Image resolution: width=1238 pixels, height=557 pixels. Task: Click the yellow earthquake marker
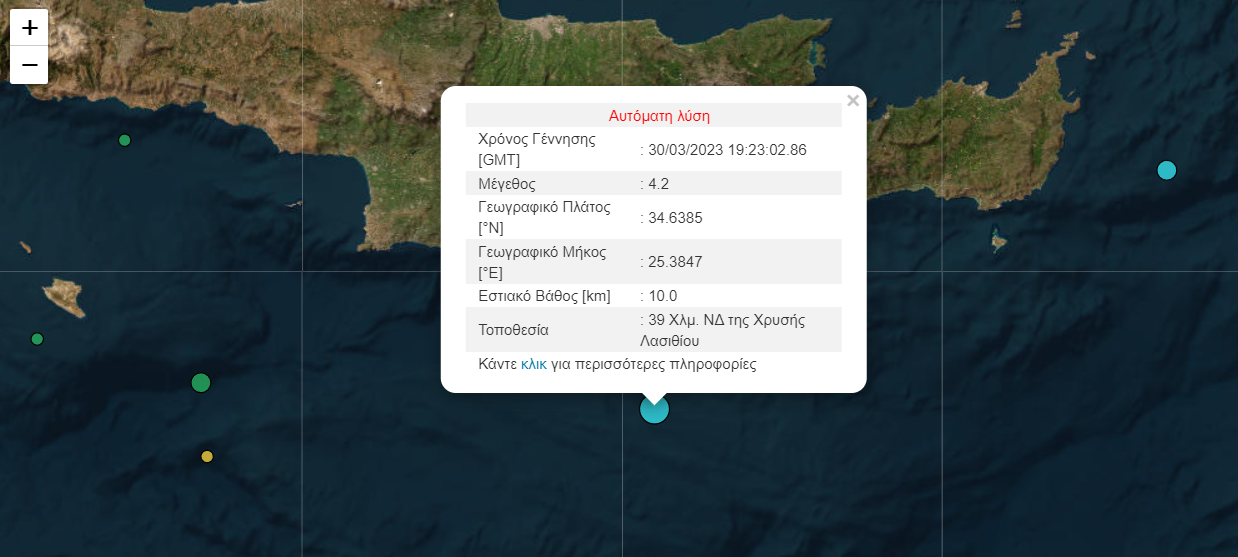click(207, 457)
